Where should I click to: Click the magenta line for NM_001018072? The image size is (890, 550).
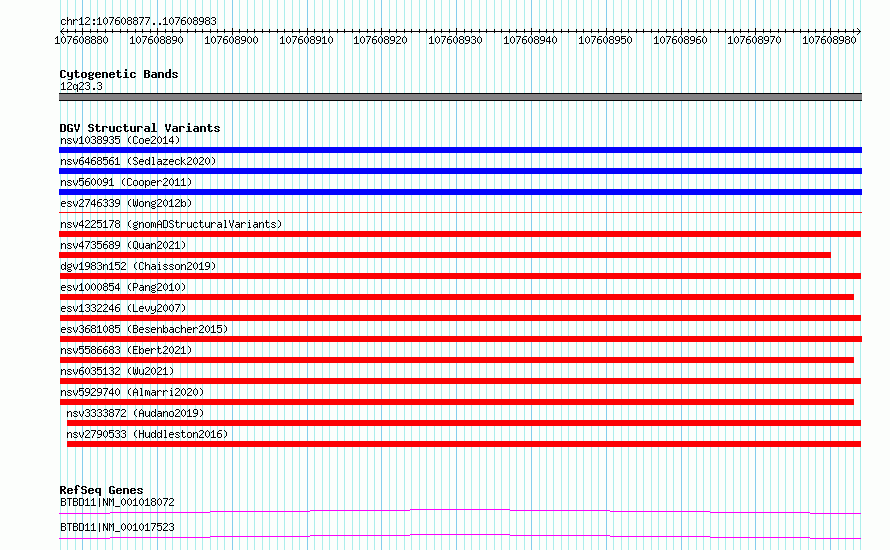460,511
